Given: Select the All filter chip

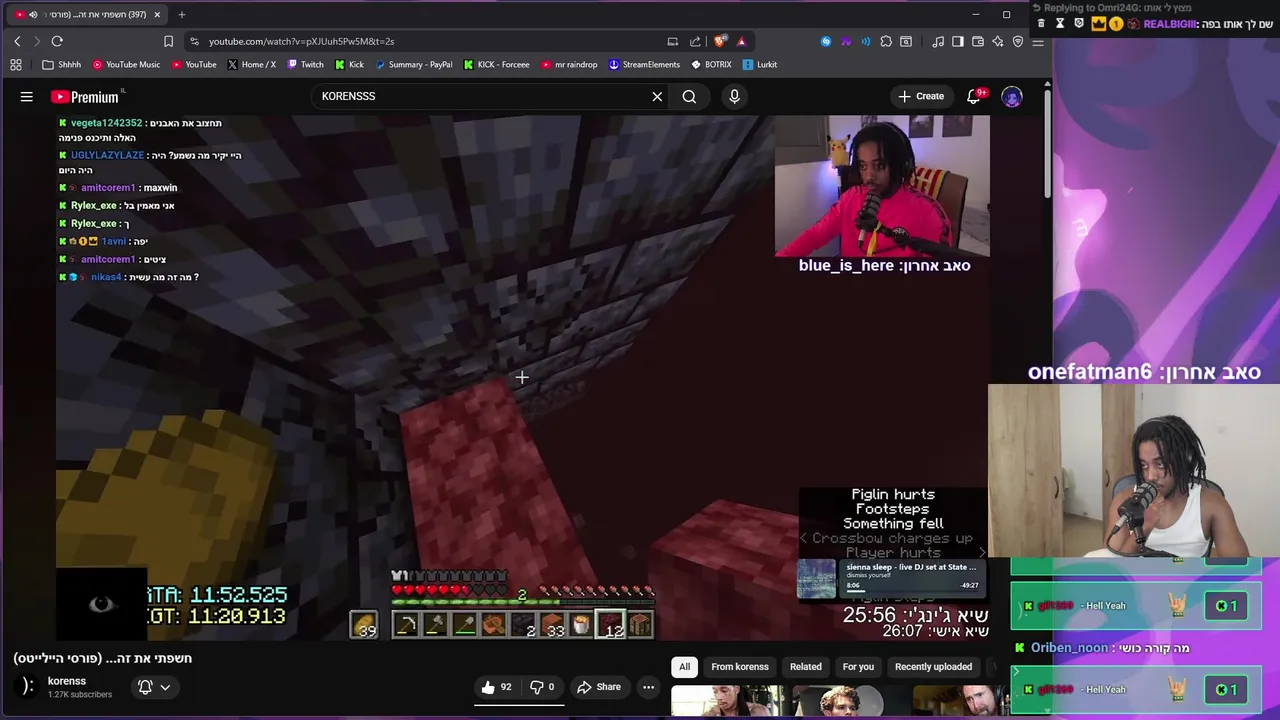Looking at the screenshot, I should click(x=684, y=667).
